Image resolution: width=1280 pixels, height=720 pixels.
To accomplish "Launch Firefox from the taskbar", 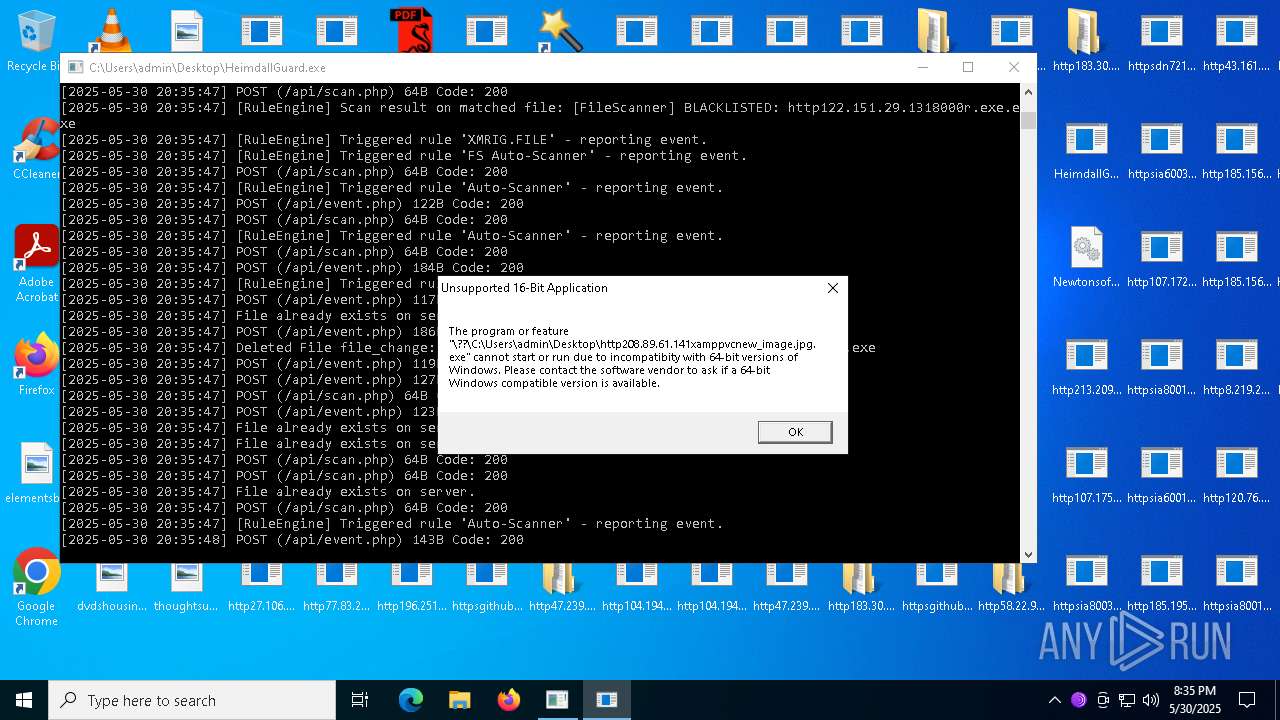I will click(508, 700).
